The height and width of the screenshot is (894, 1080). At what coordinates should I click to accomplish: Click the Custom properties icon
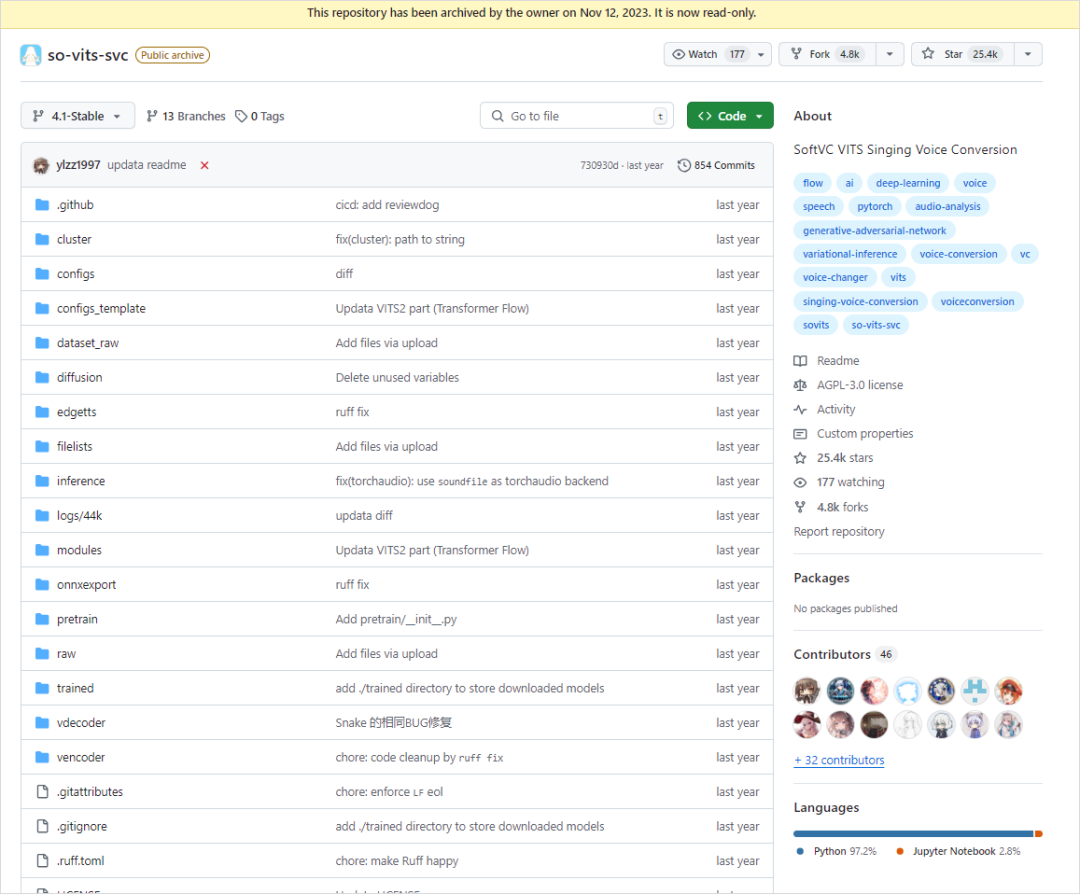point(800,434)
